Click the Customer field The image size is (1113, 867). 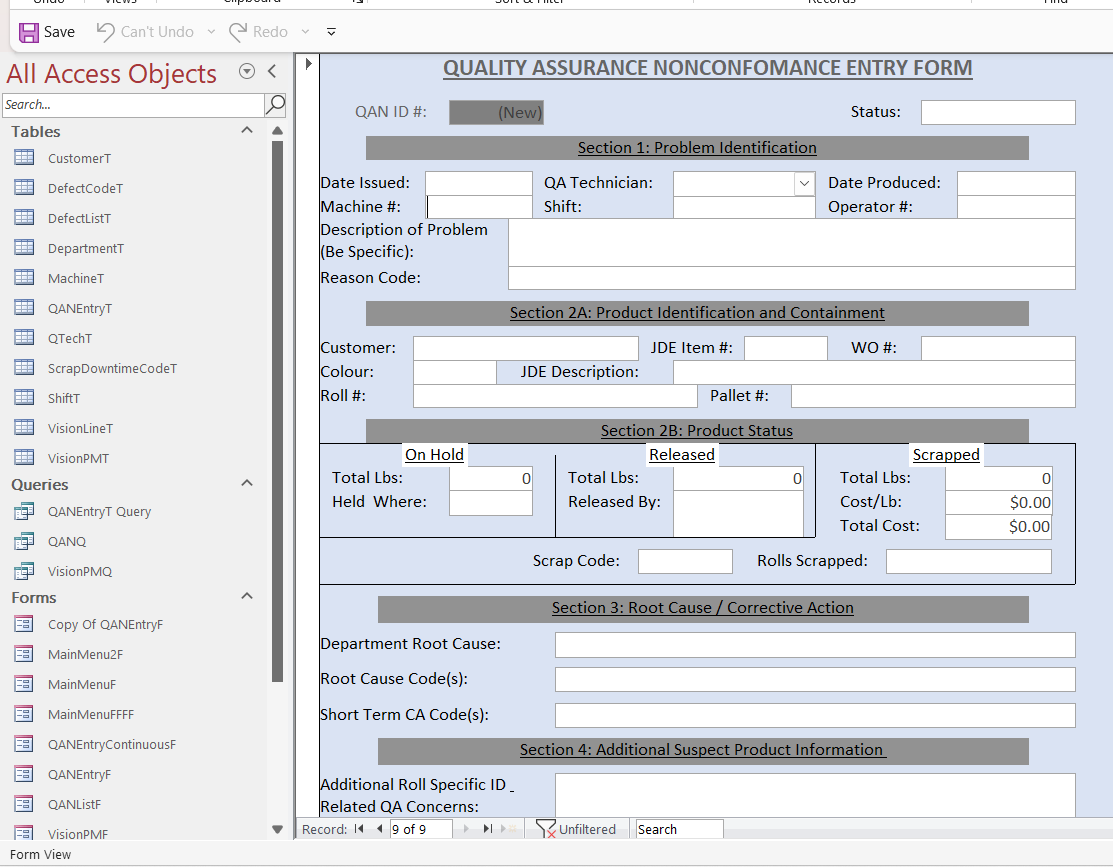[x=525, y=348]
